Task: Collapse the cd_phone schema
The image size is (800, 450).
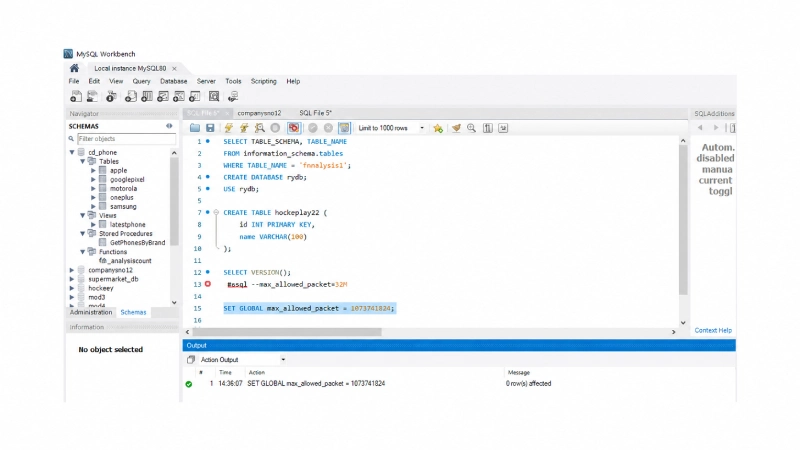Action: (72, 152)
